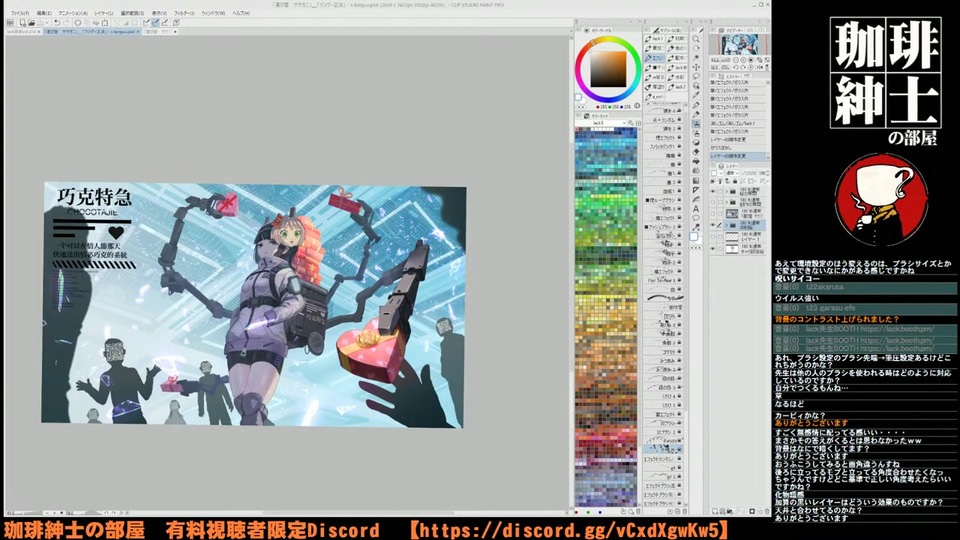Toggle visibility eye of the bottom layer
The width and height of the screenshot is (960, 540).
click(713, 250)
